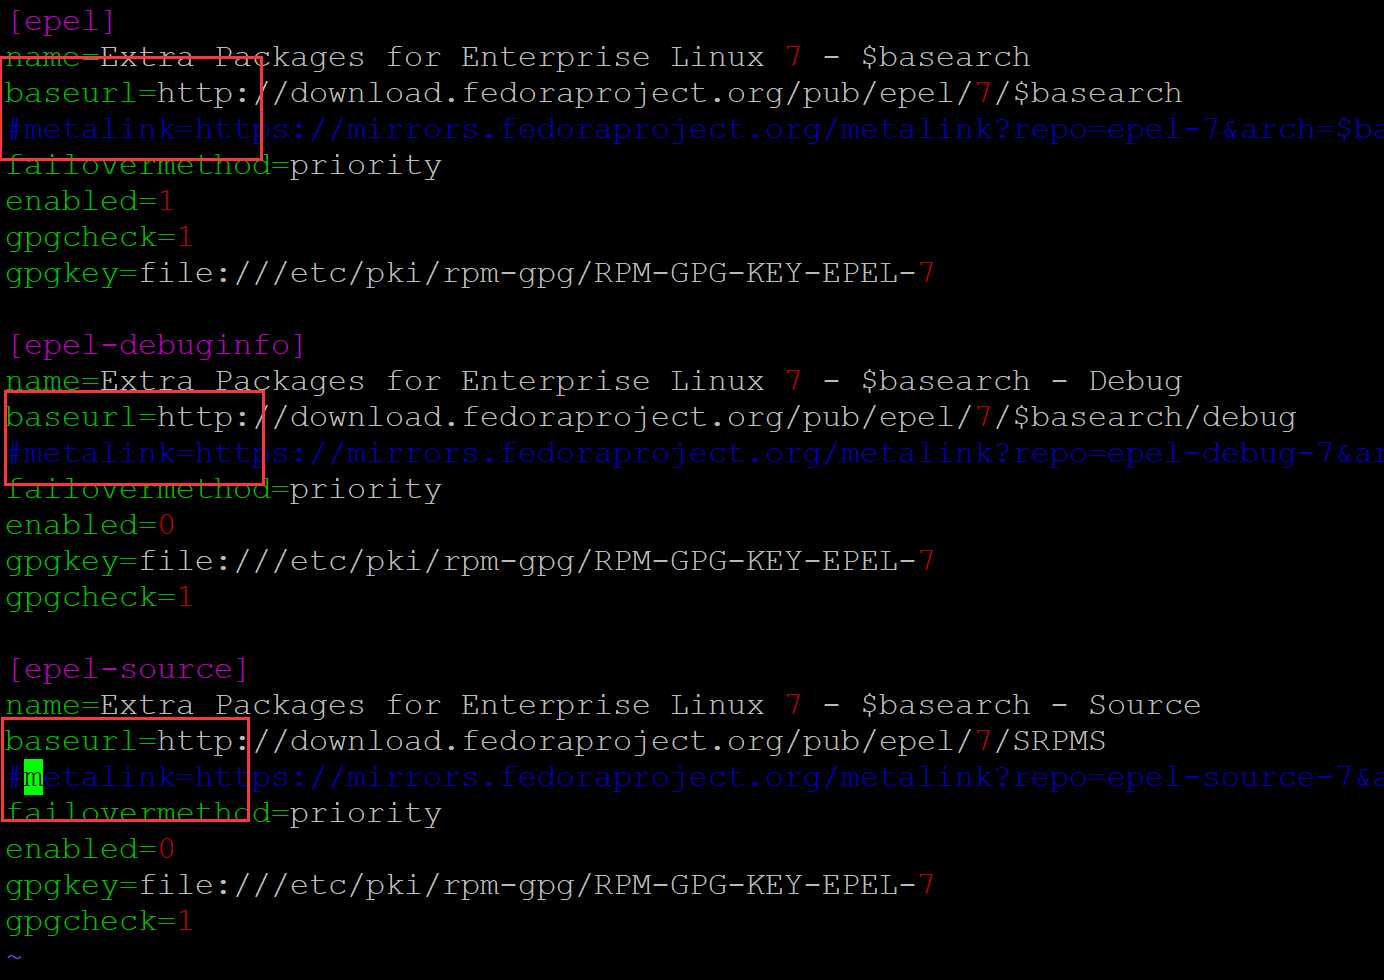Viewport: 1384px width, 980px height.
Task: Click the commented metalink line for repo=epel-7
Action: point(695,129)
